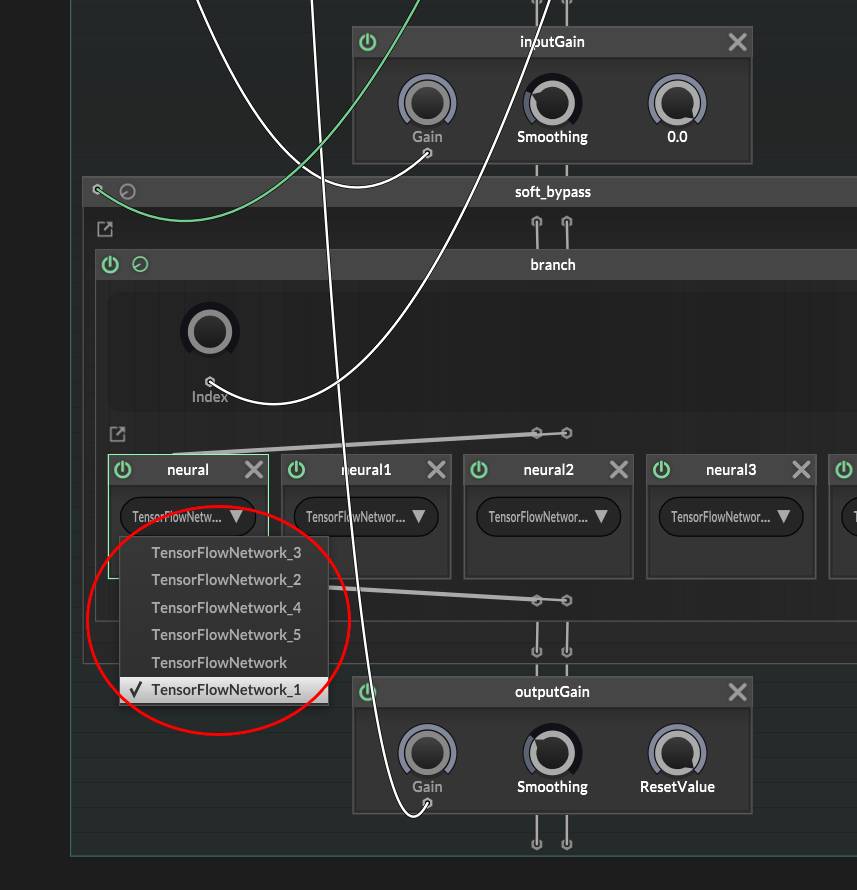Click the soft_bypass parameter connection dot

(98, 189)
